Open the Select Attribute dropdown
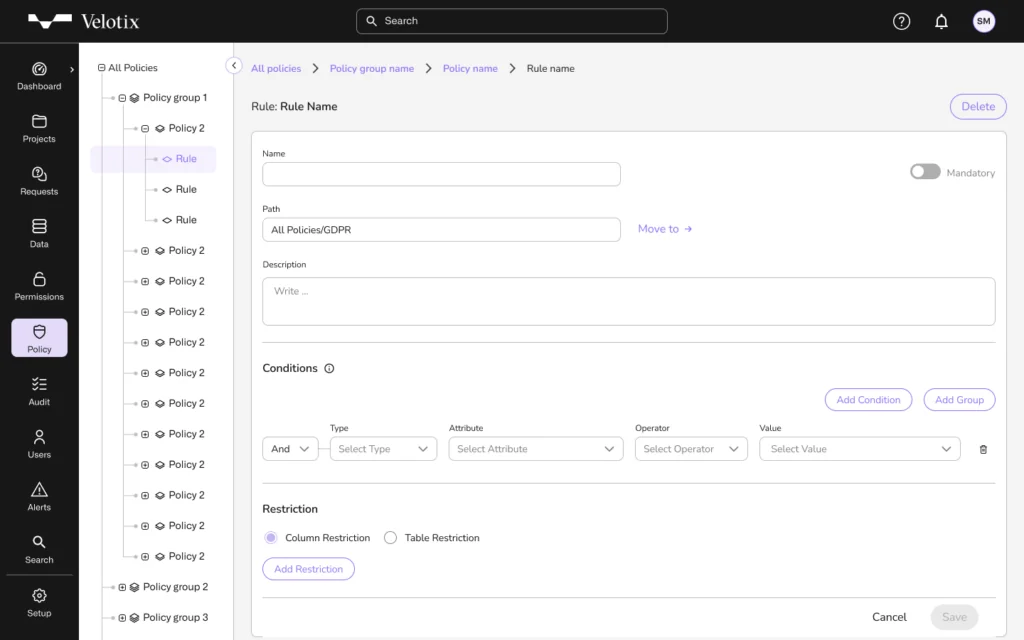This screenshot has height=640, width=1024. pos(536,449)
